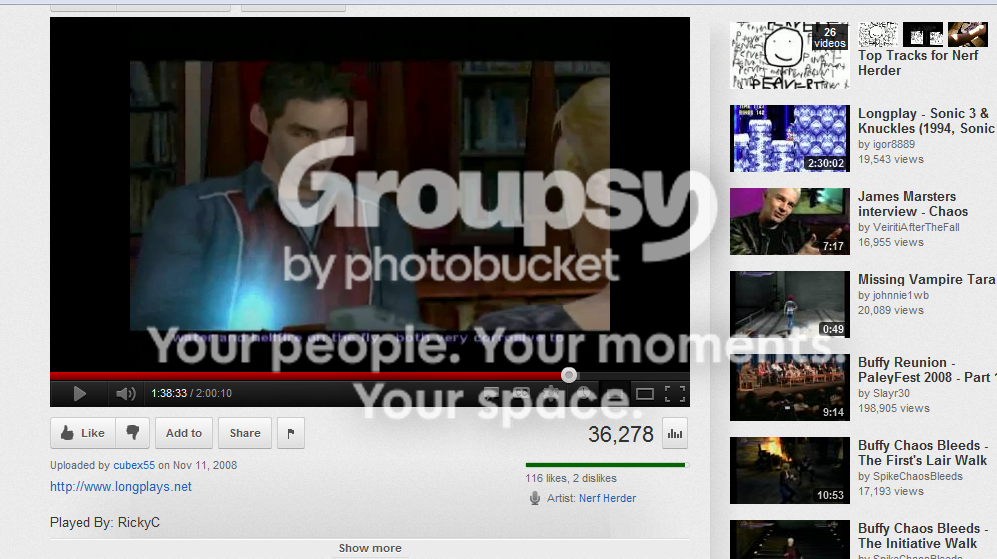The width and height of the screenshot is (997, 559).
Task: Click the Watch Later clock icon
Action: pyautogui.click(x=584, y=394)
